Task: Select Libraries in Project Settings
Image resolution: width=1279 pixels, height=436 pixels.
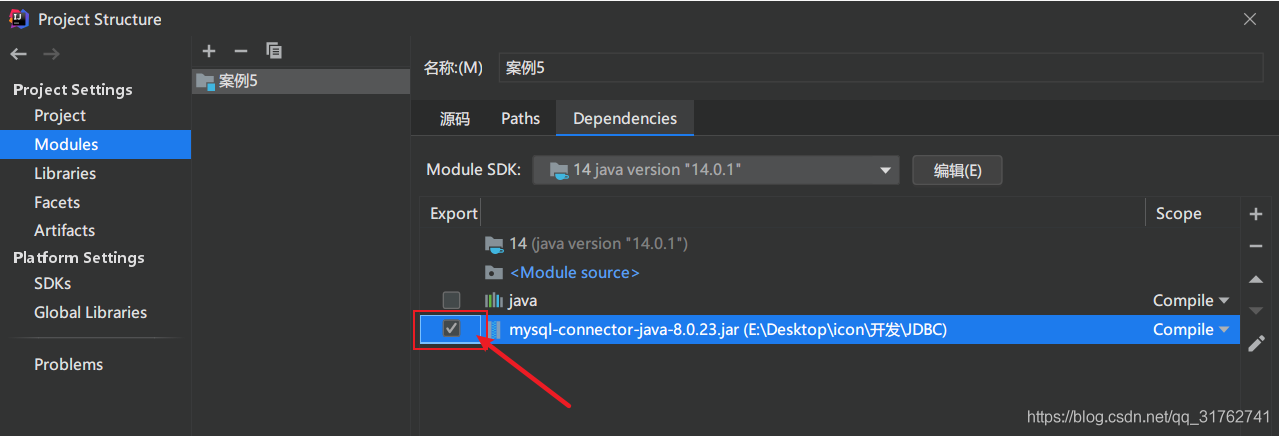Action: coord(65,173)
